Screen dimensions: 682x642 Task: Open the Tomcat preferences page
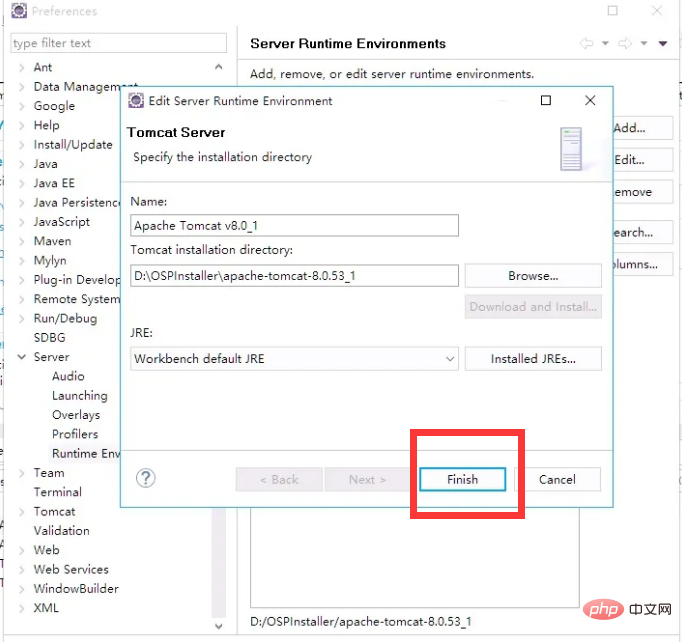[x=54, y=511]
